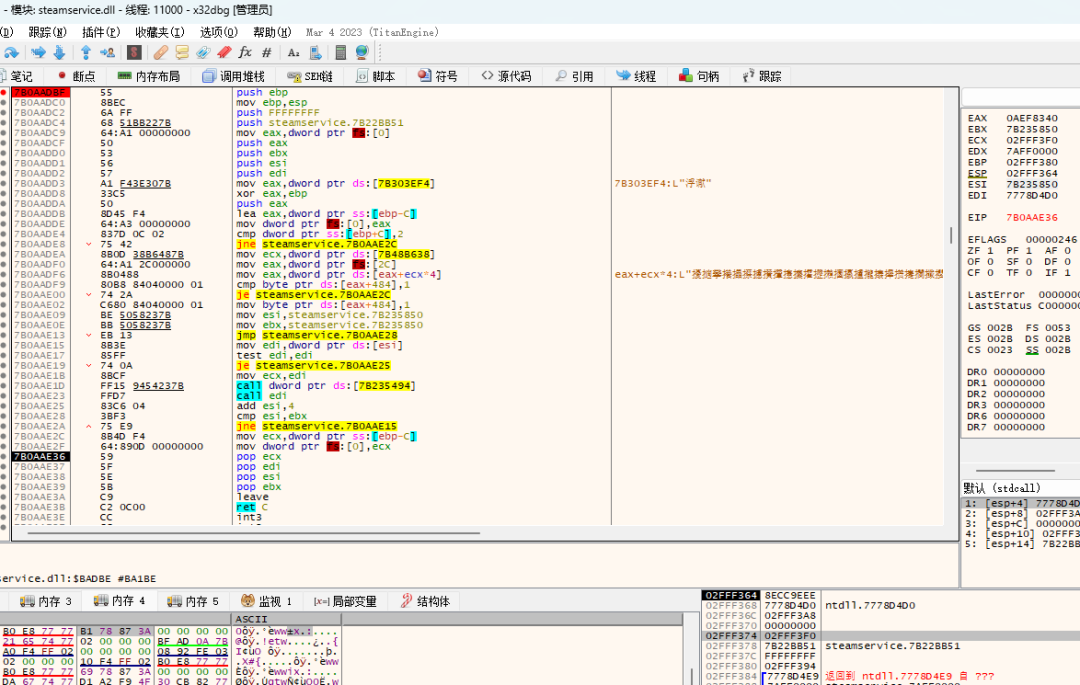1080x685 pixels.
Task: Toggle the breakpoint bullet at row 7B0AAE3B
Action: pos(3,507)
